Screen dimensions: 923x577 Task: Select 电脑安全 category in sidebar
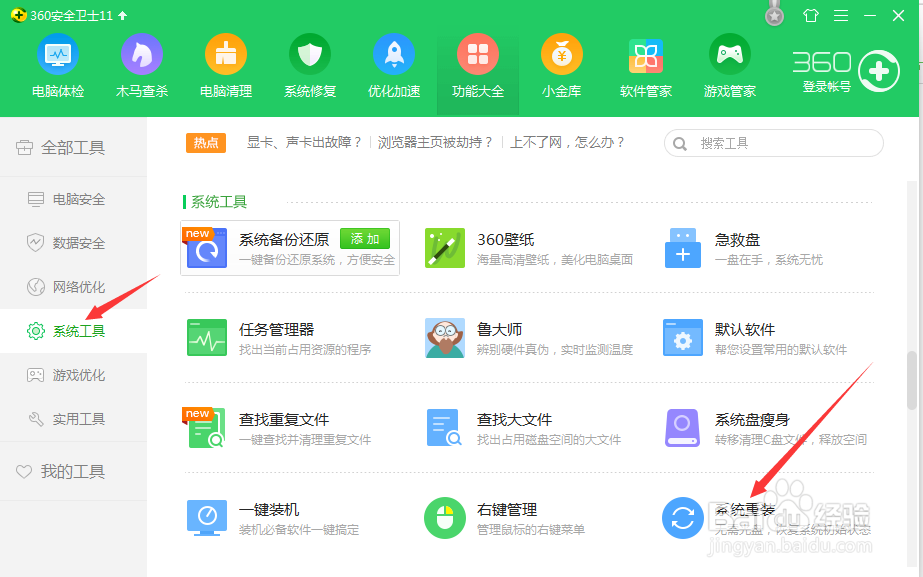(73, 200)
